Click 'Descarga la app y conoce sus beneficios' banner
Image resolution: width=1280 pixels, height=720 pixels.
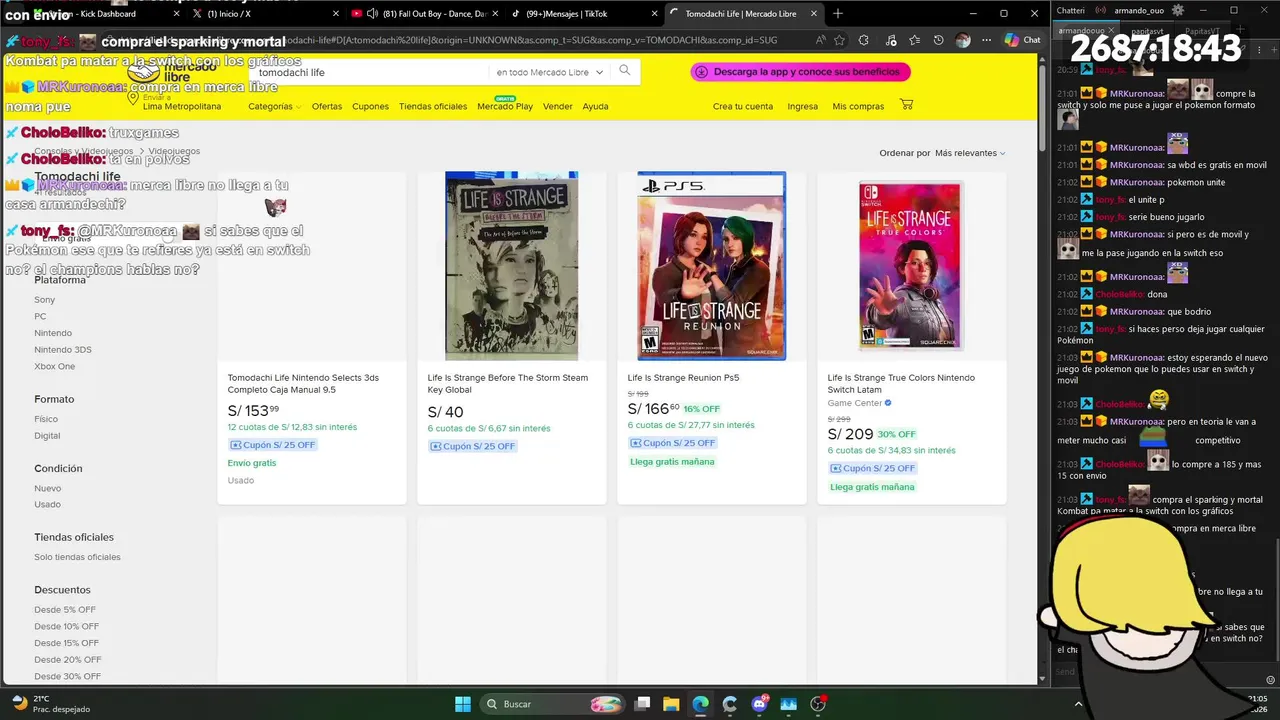800,72
